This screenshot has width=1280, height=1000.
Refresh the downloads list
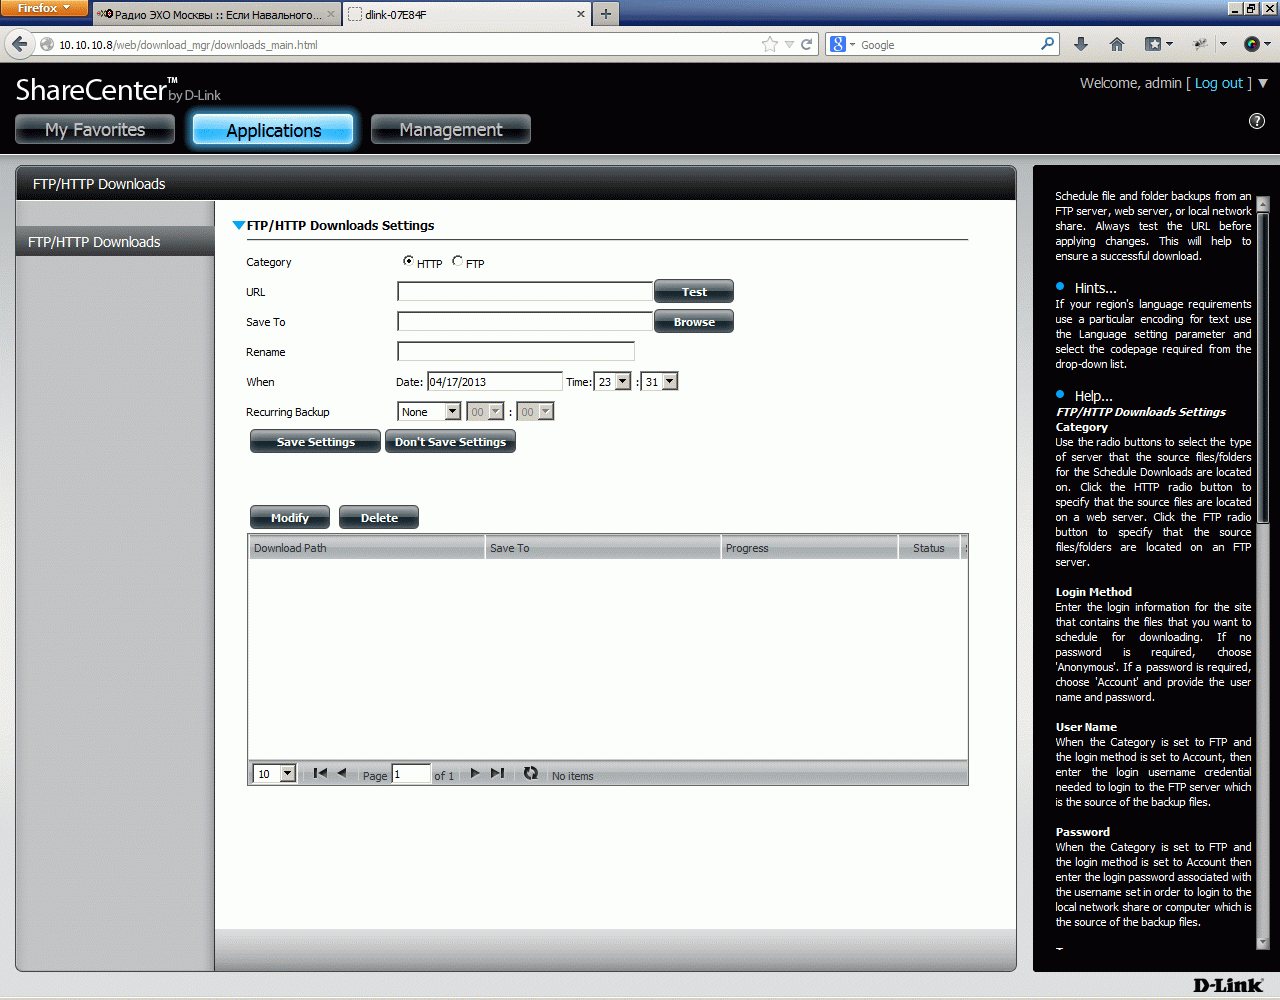pyautogui.click(x=531, y=773)
